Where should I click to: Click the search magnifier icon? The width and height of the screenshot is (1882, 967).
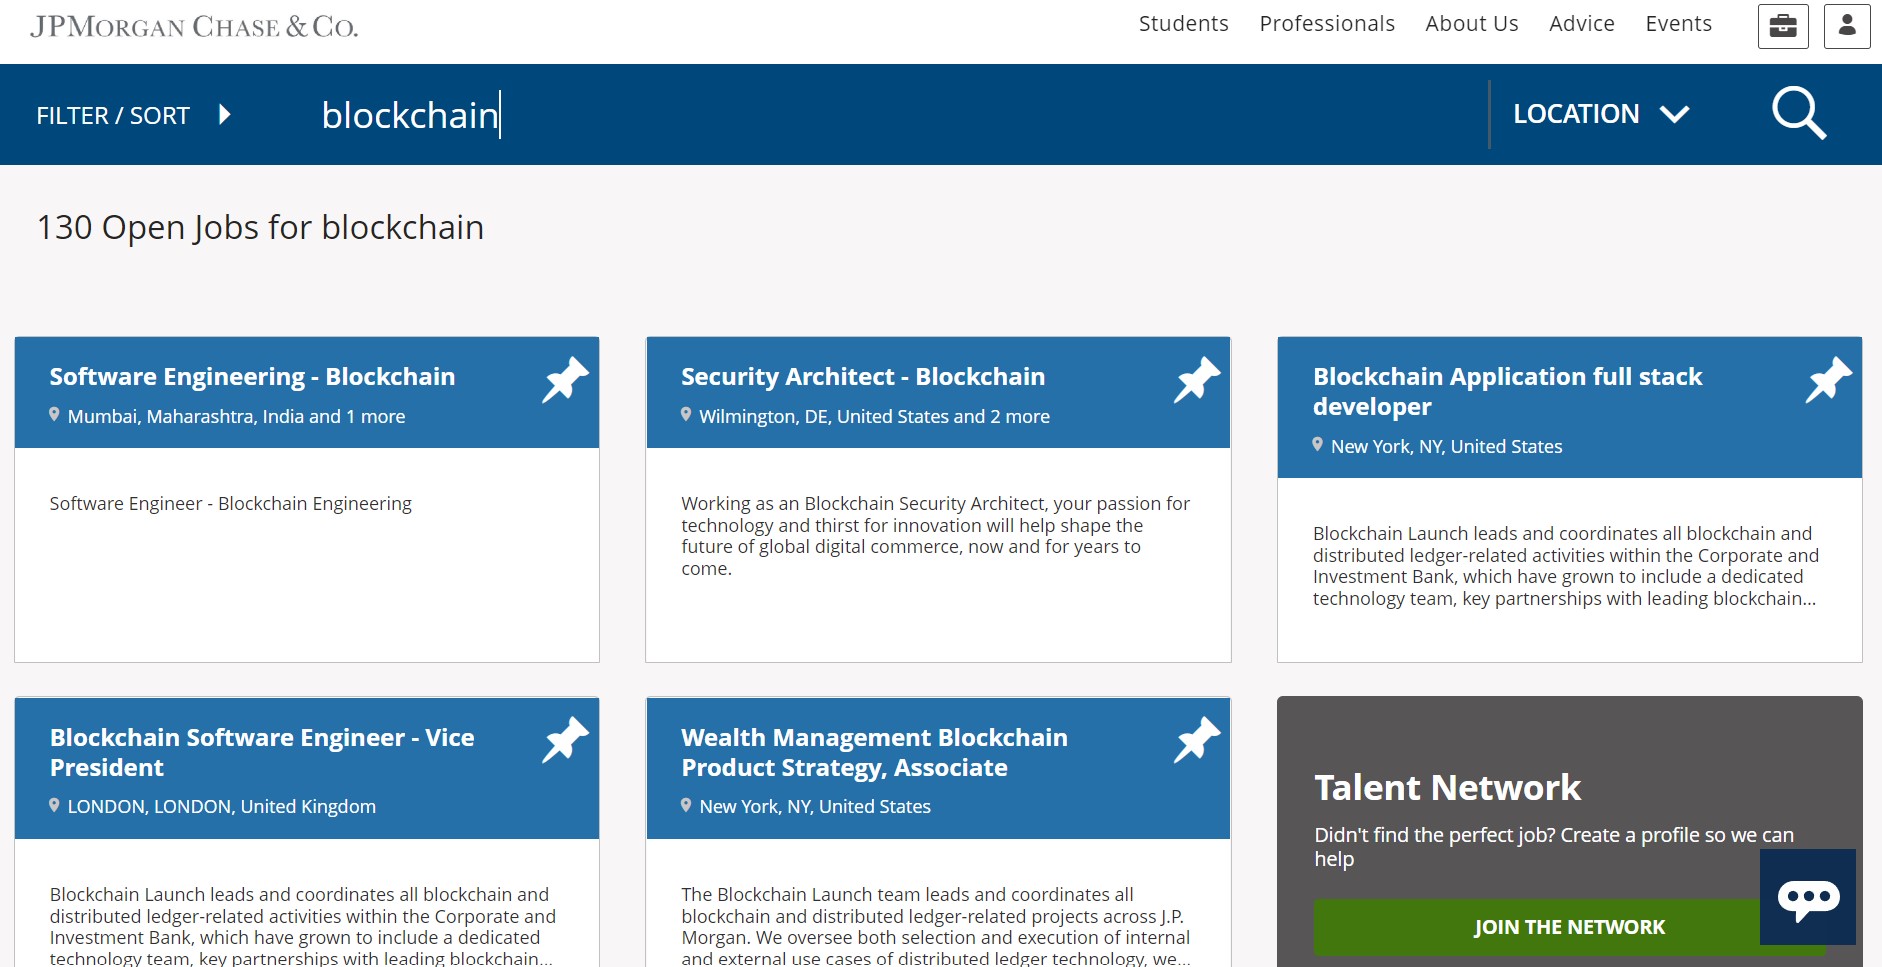coord(1798,114)
